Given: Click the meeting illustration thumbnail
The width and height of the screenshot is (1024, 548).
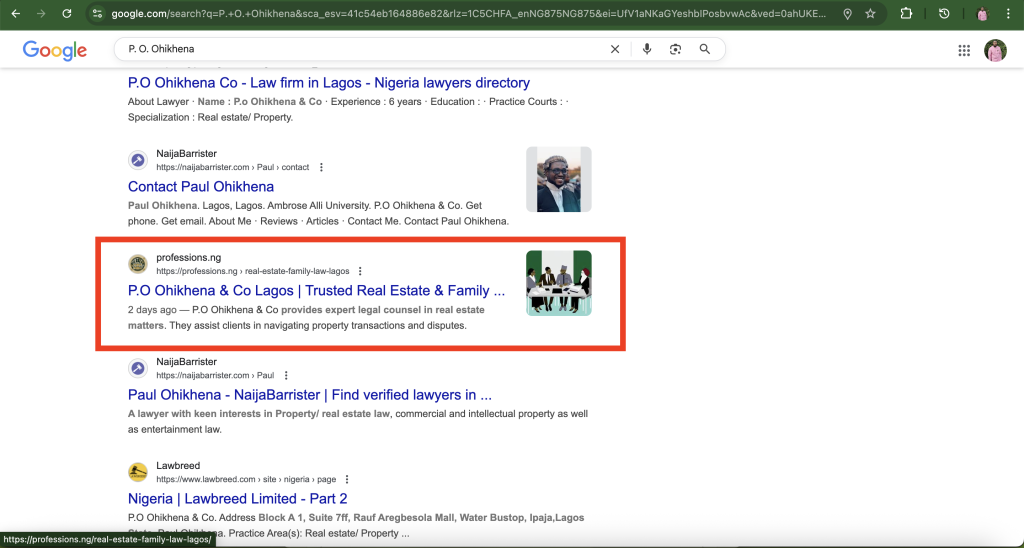Looking at the screenshot, I should pos(559,283).
